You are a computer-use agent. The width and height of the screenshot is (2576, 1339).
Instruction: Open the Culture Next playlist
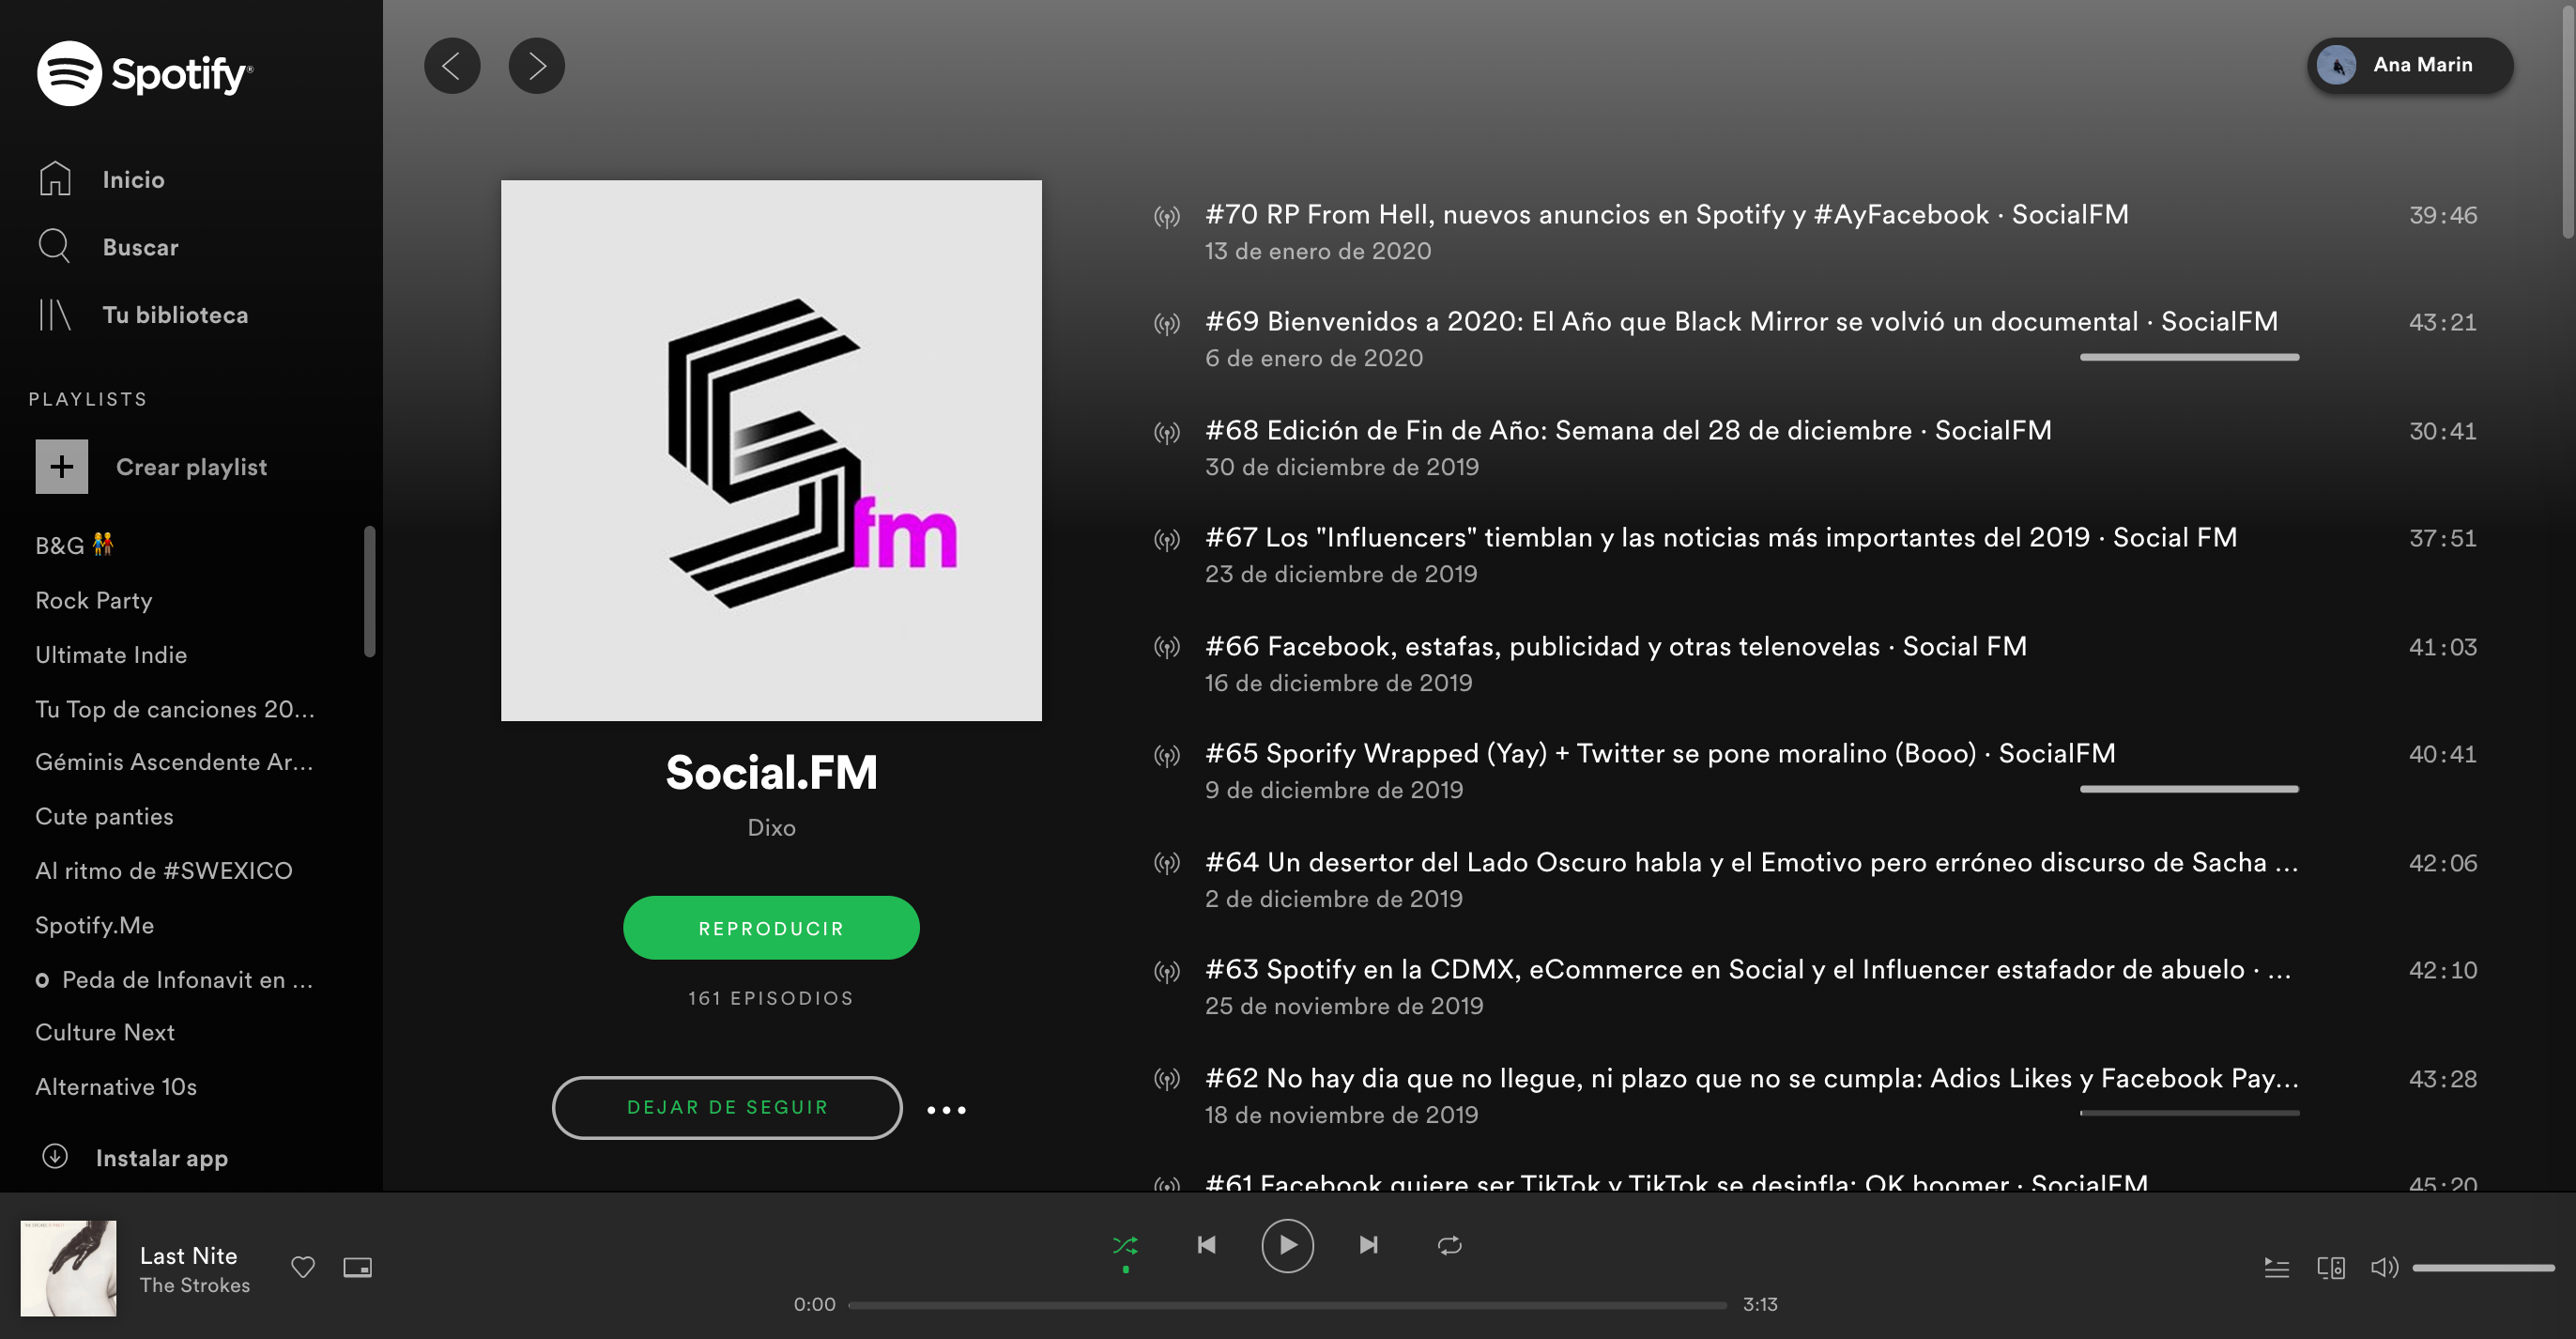click(x=105, y=1032)
